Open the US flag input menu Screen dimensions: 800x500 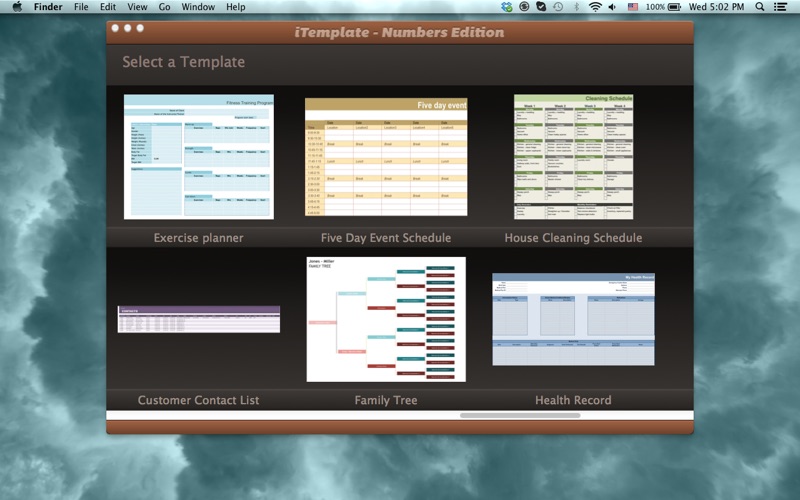point(633,7)
